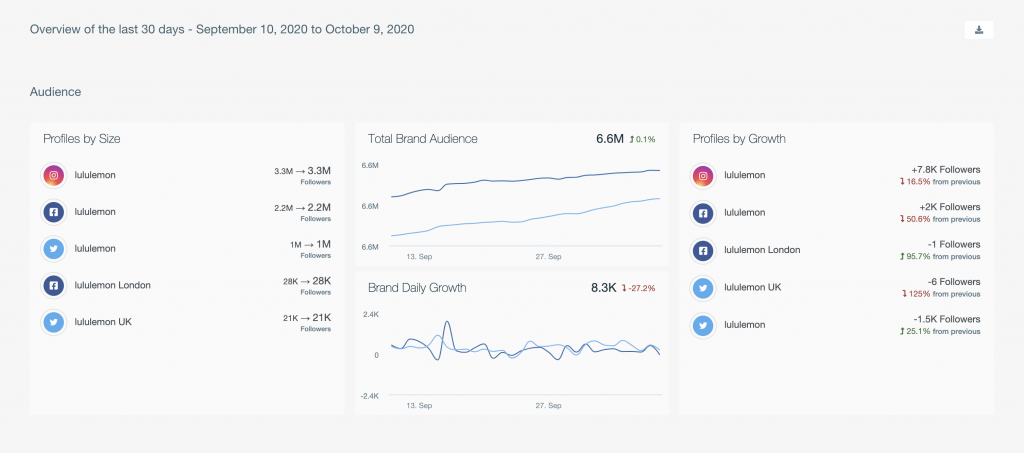
Task: Click lululemon Twitter icon in Profiles by Size
Action: [x=55, y=248]
